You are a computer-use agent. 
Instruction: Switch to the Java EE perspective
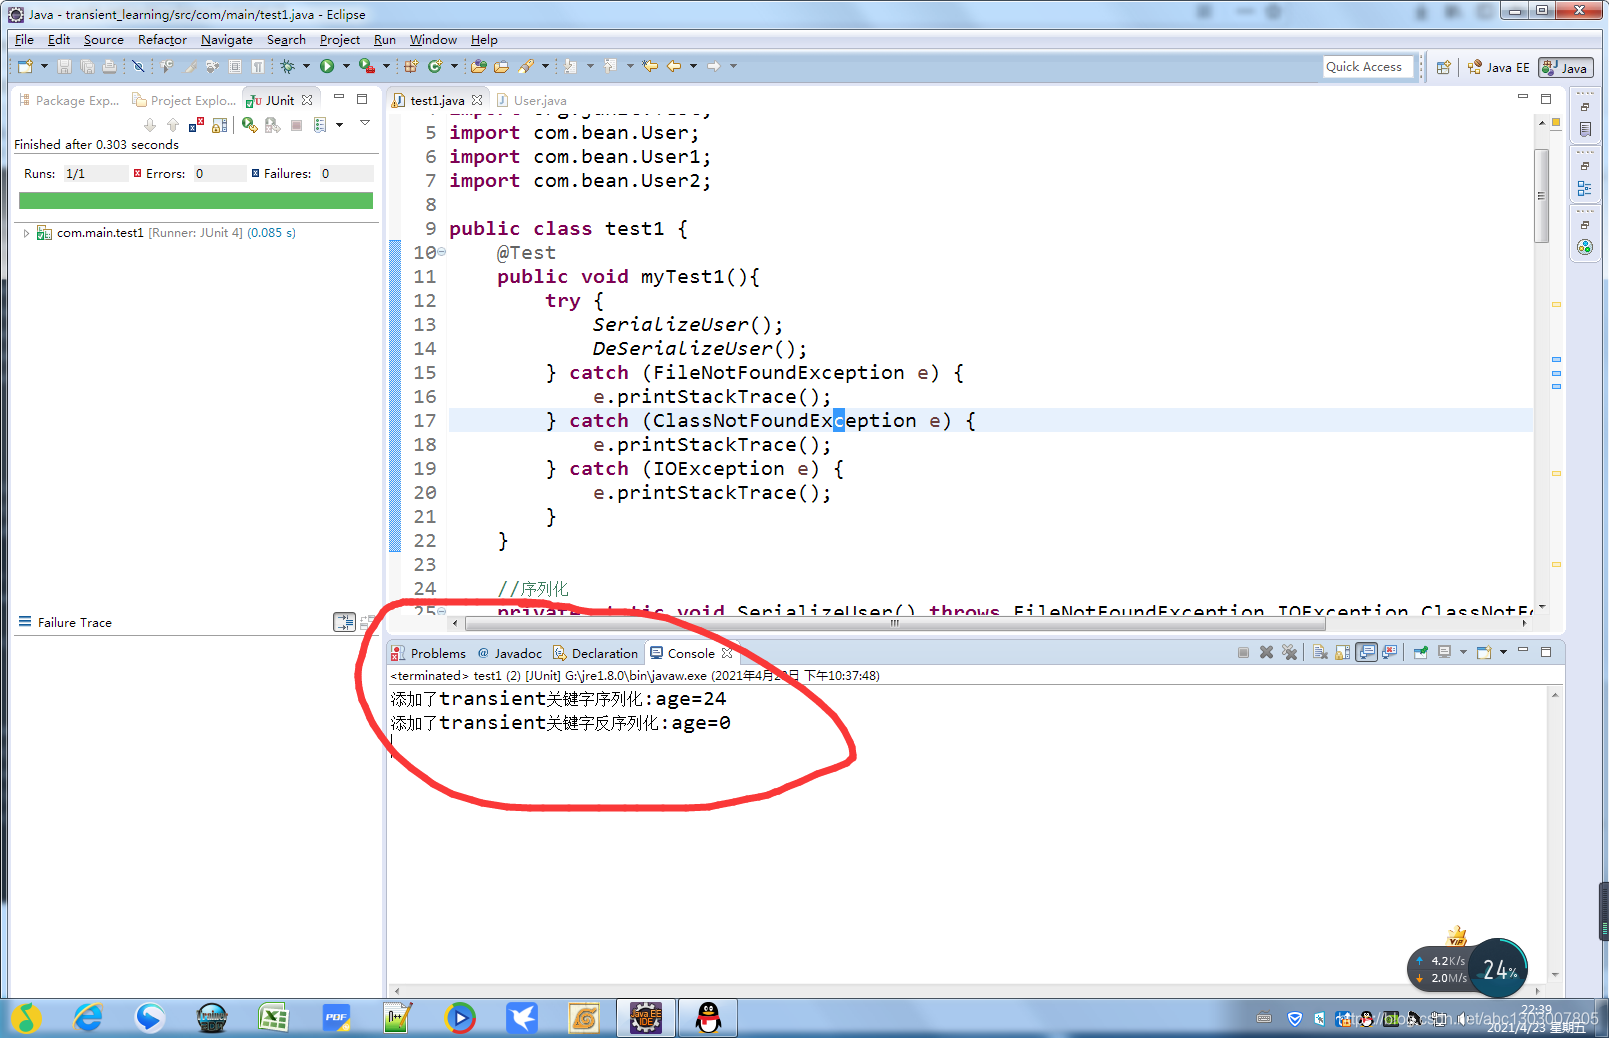(1499, 67)
